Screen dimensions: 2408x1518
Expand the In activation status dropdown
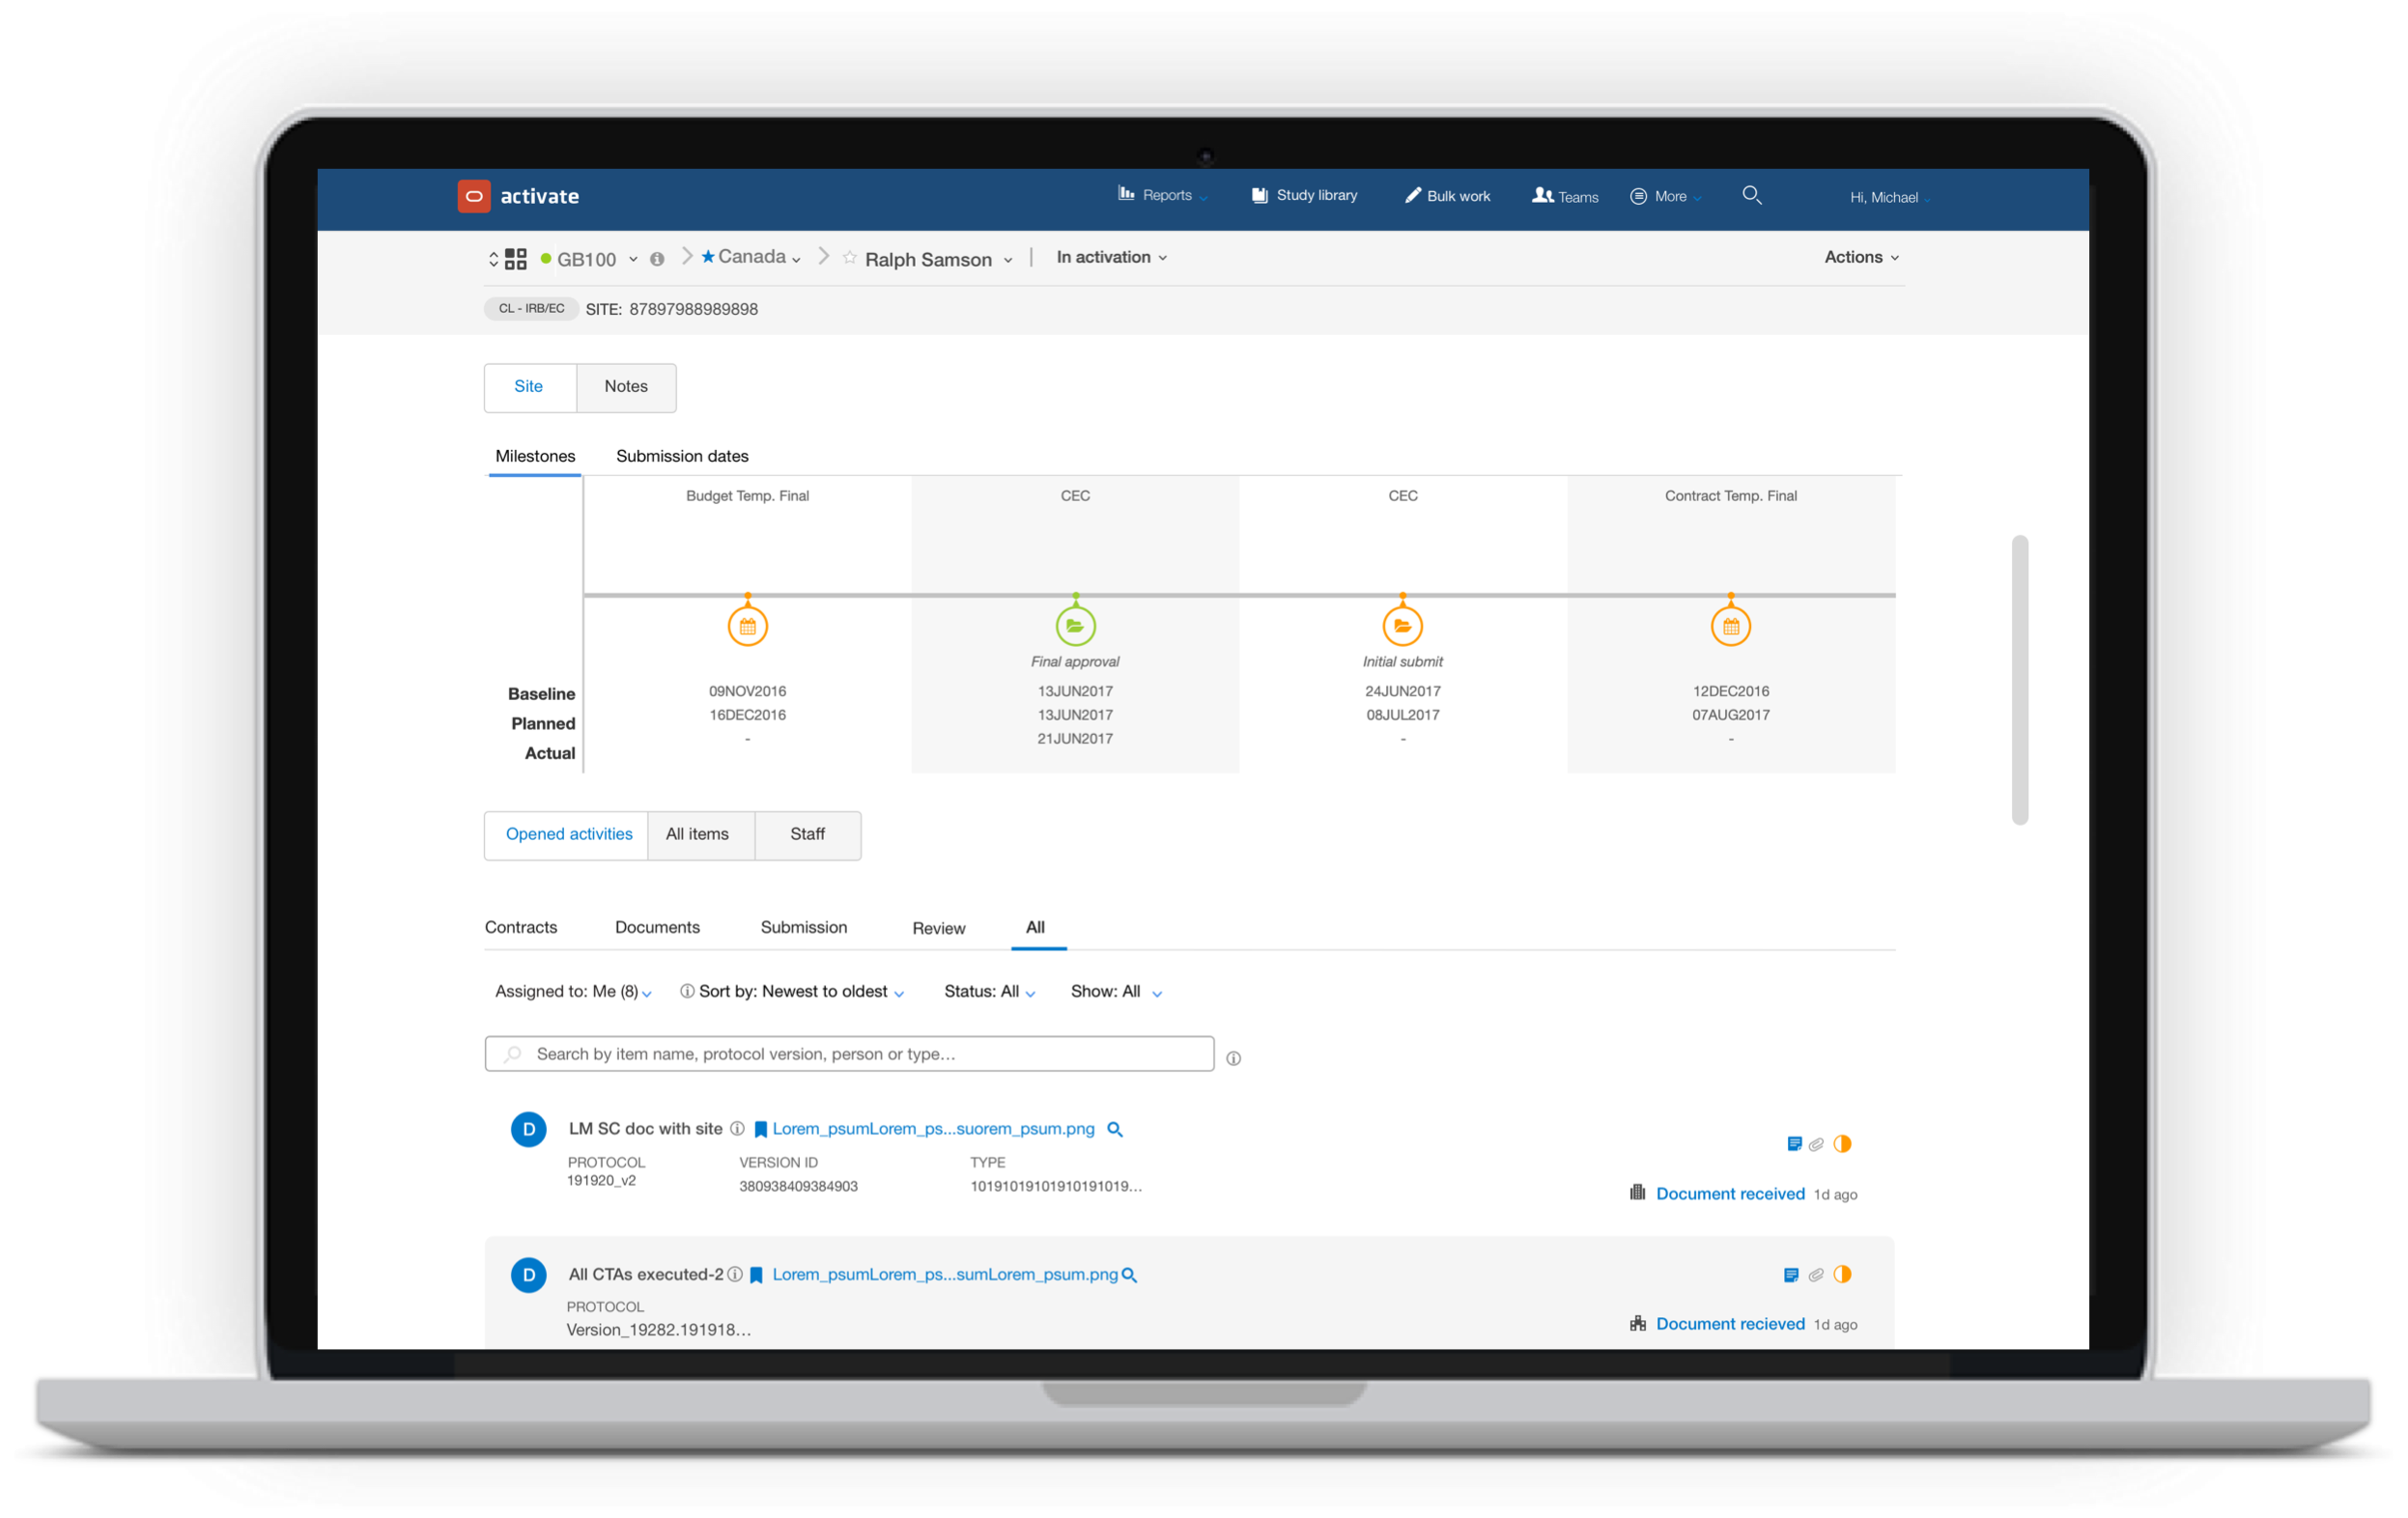pyautogui.click(x=1111, y=257)
